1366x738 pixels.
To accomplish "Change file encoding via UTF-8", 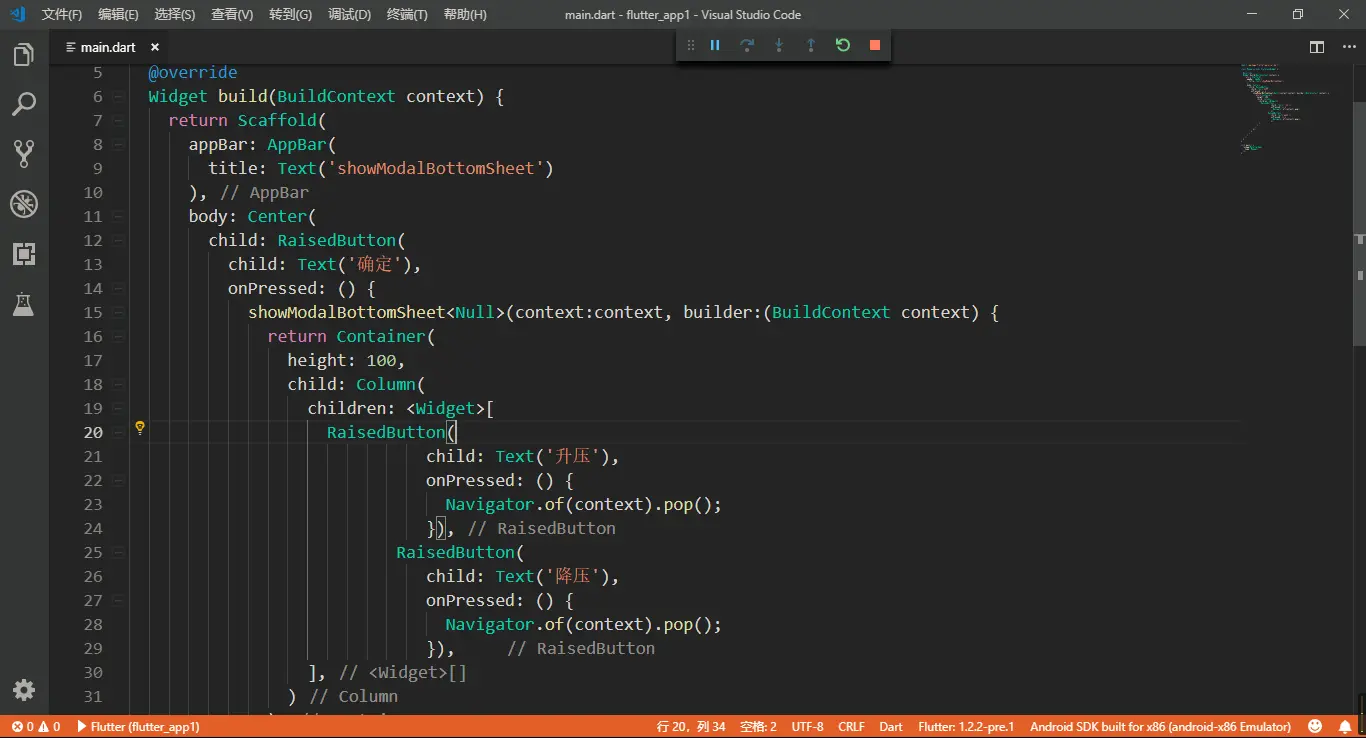I will pyautogui.click(x=807, y=727).
